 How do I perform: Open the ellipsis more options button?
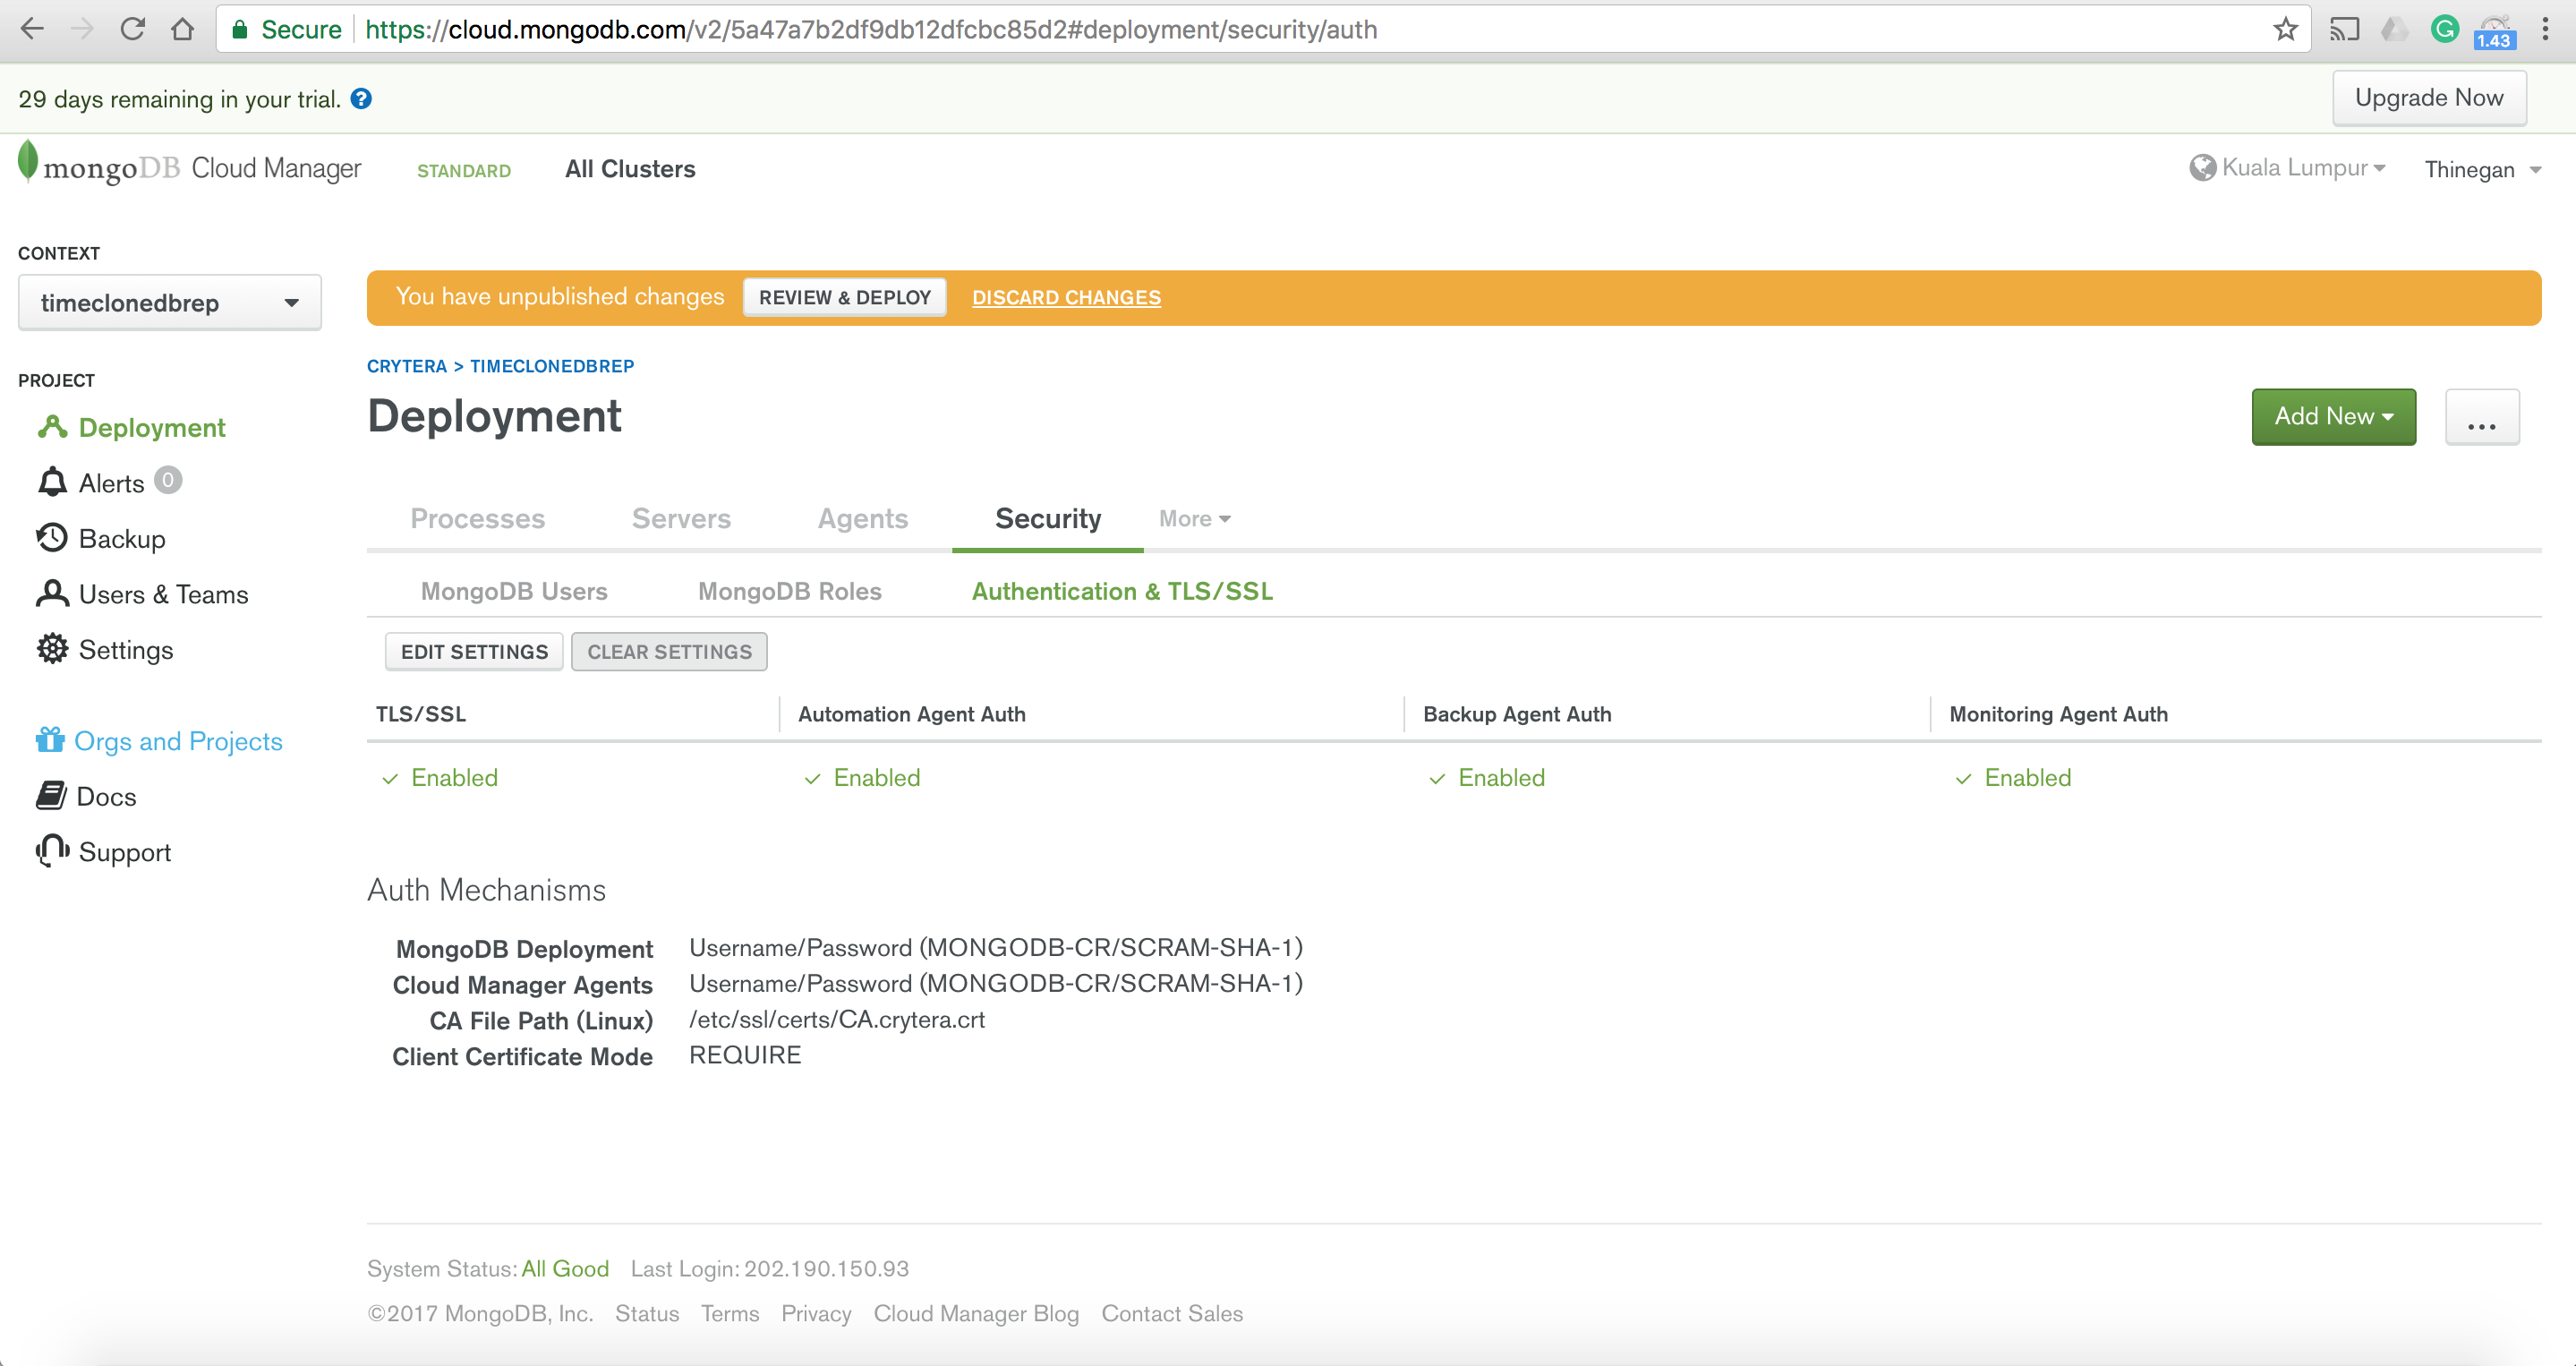click(x=2481, y=417)
